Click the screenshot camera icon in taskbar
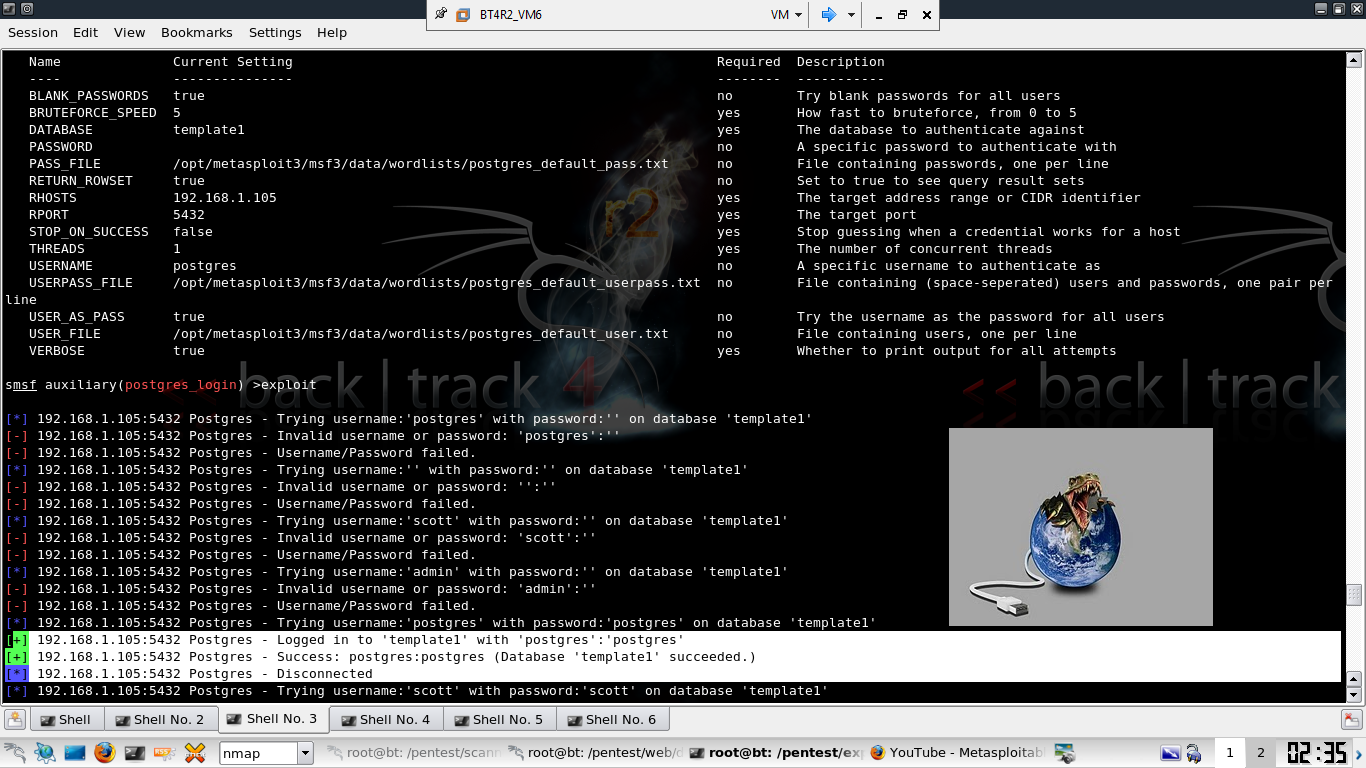The image size is (1366, 768). click(x=1065, y=753)
